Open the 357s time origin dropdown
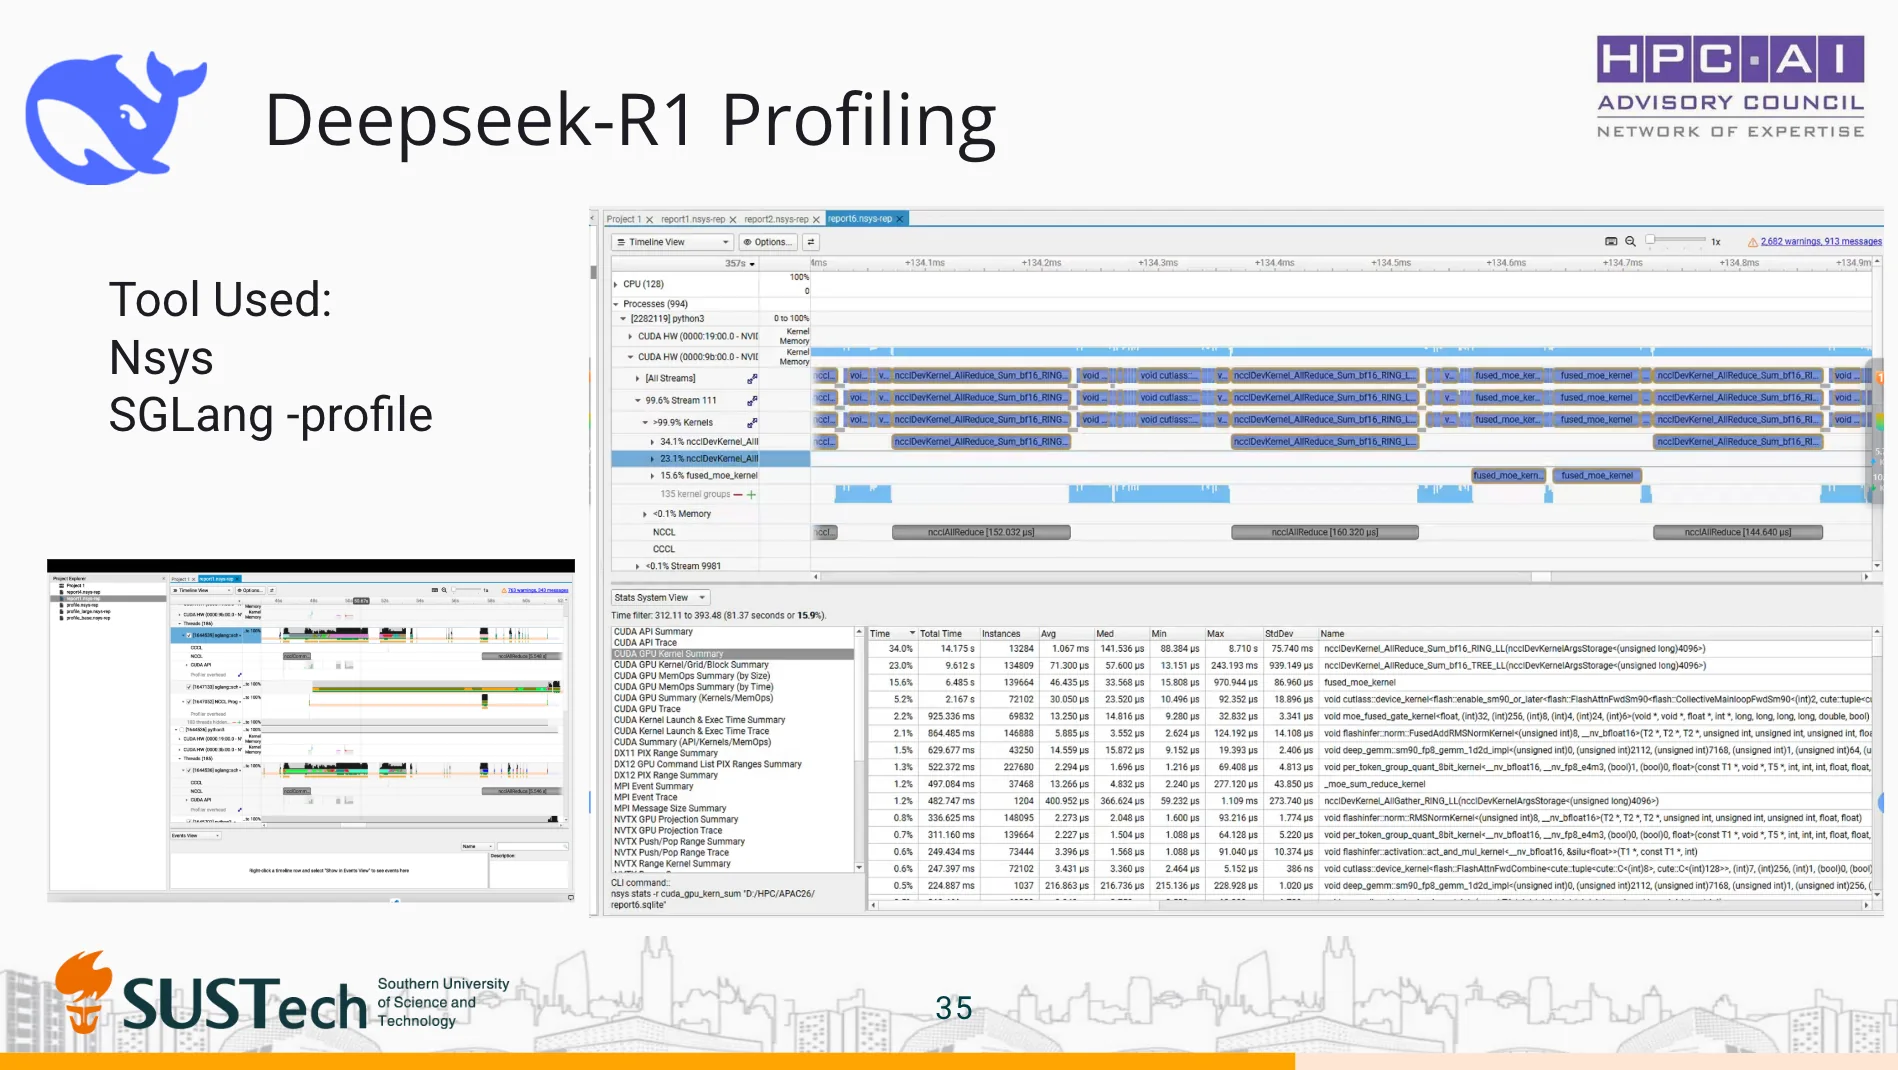The width and height of the screenshot is (1898, 1070). coord(740,264)
